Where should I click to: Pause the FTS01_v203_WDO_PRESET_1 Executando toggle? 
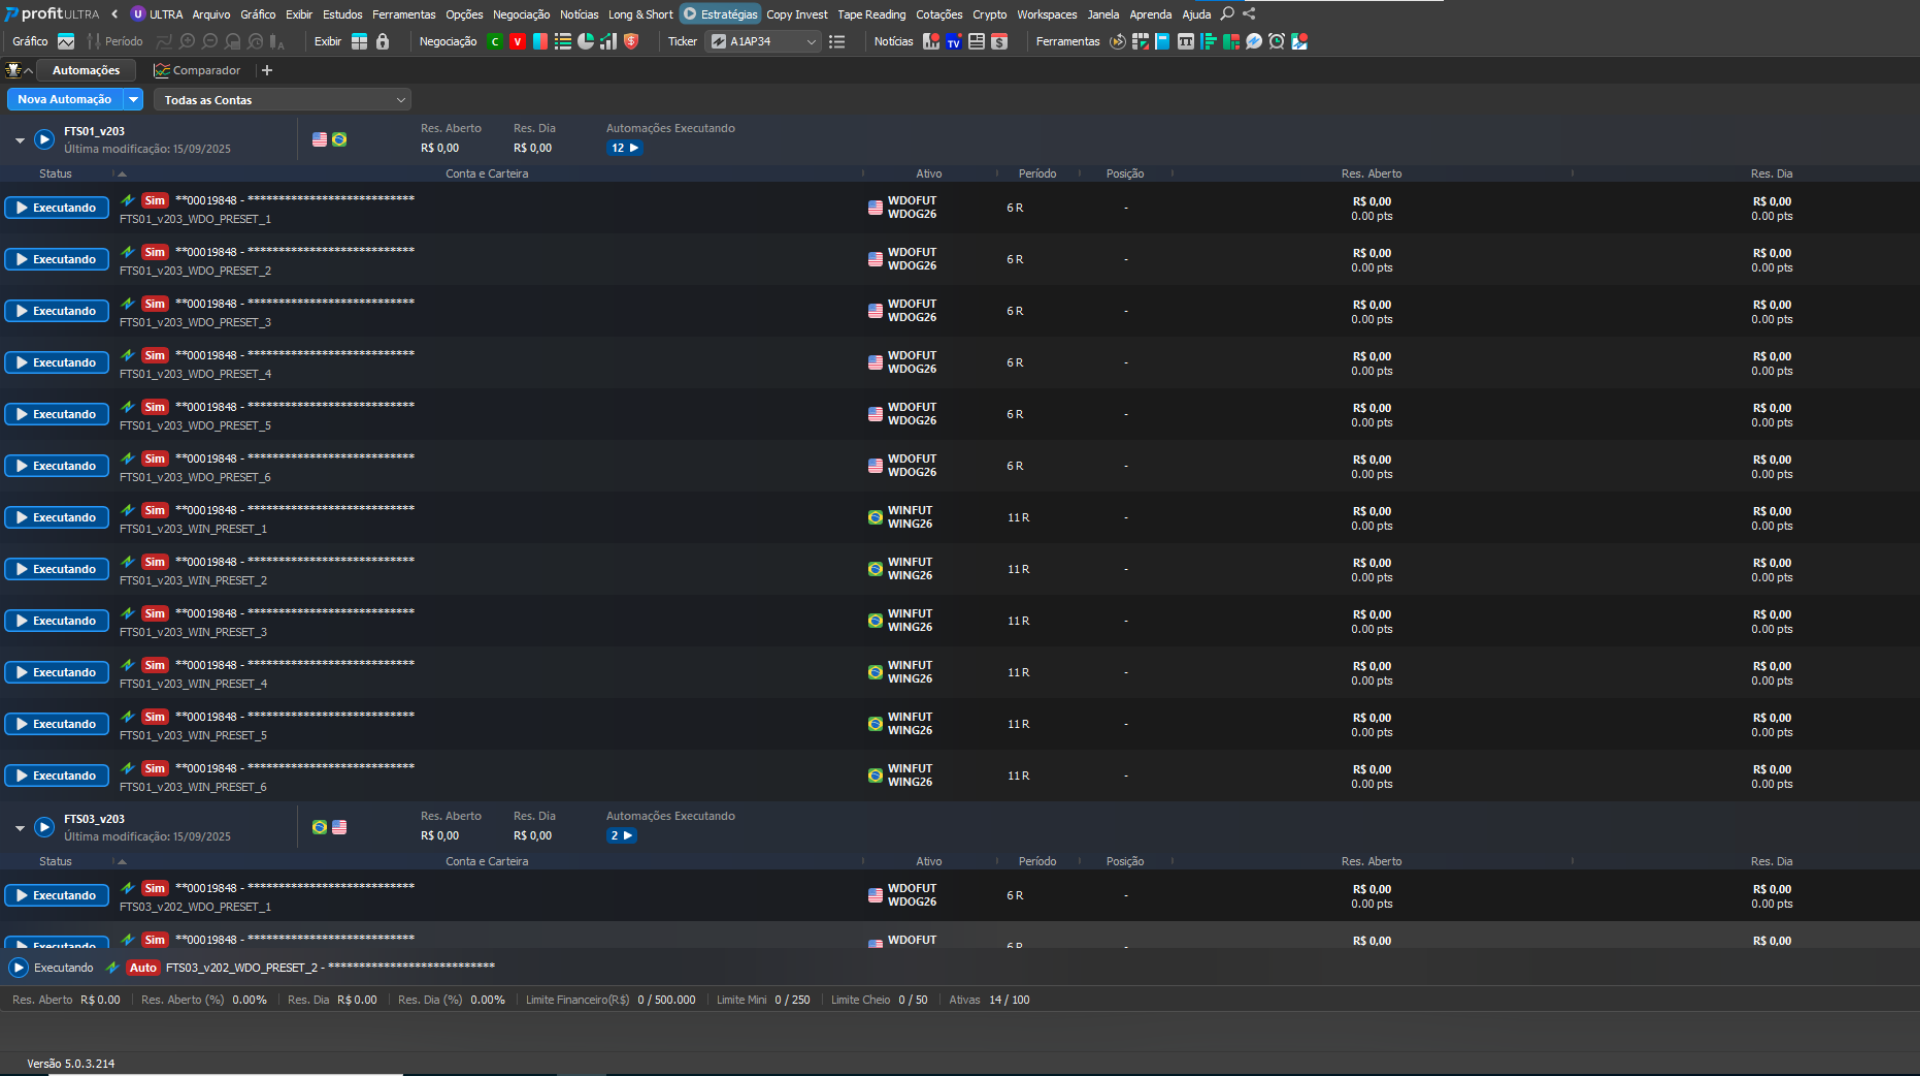[57, 208]
